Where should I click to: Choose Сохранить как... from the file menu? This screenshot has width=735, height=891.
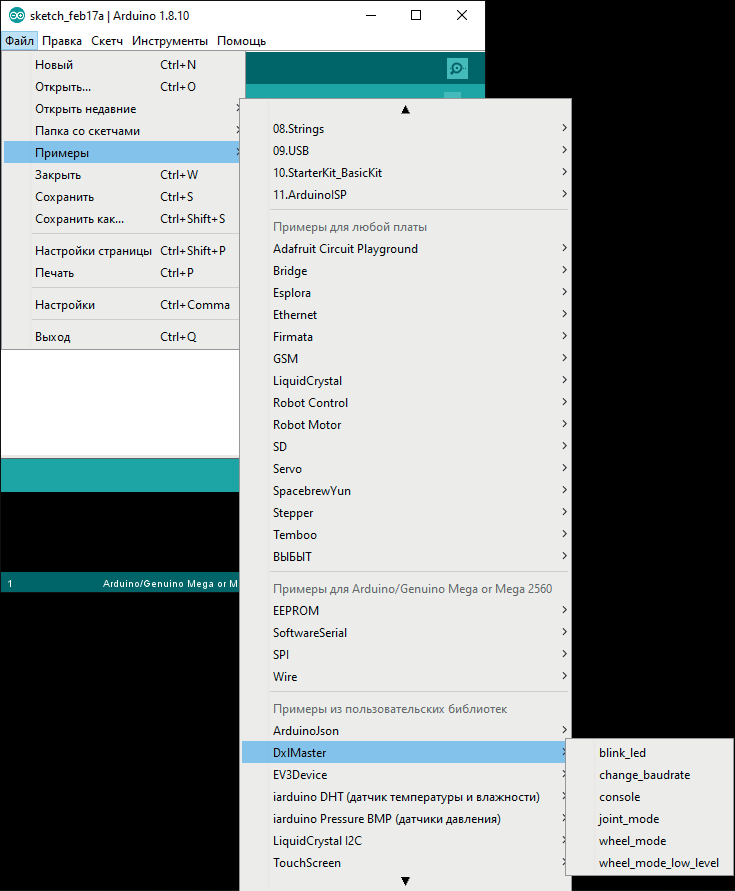coord(79,219)
